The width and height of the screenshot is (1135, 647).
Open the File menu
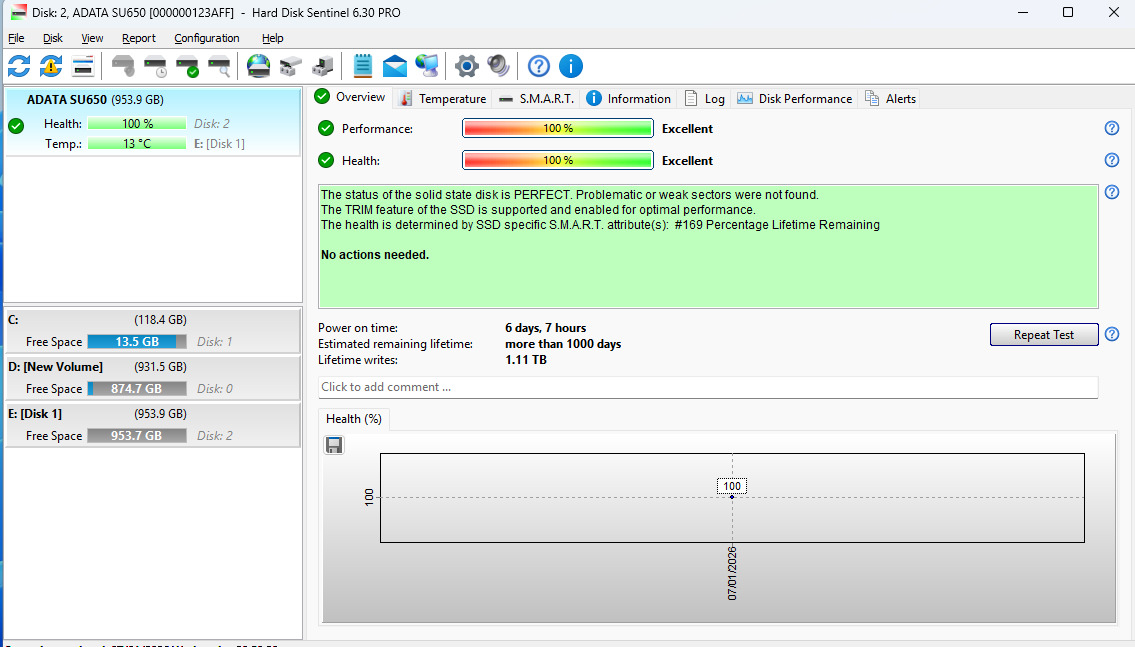(16, 38)
